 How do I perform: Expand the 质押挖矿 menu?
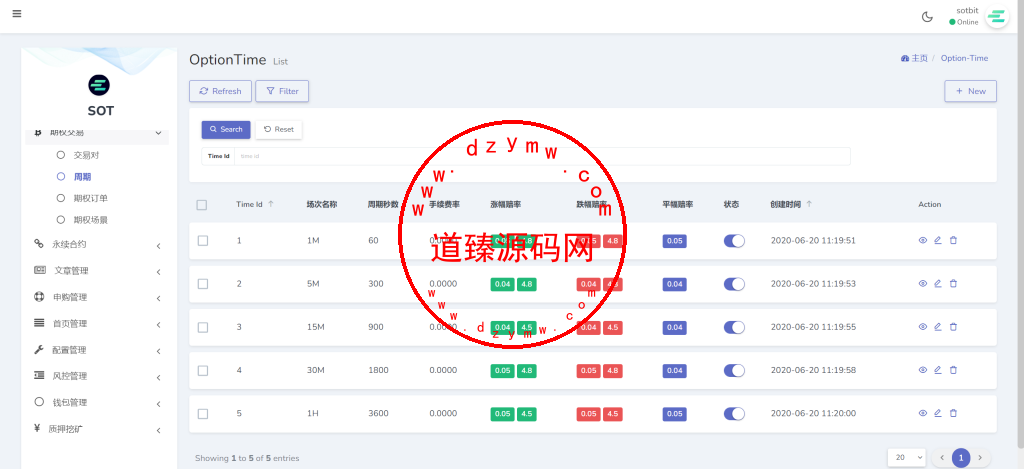coord(97,429)
